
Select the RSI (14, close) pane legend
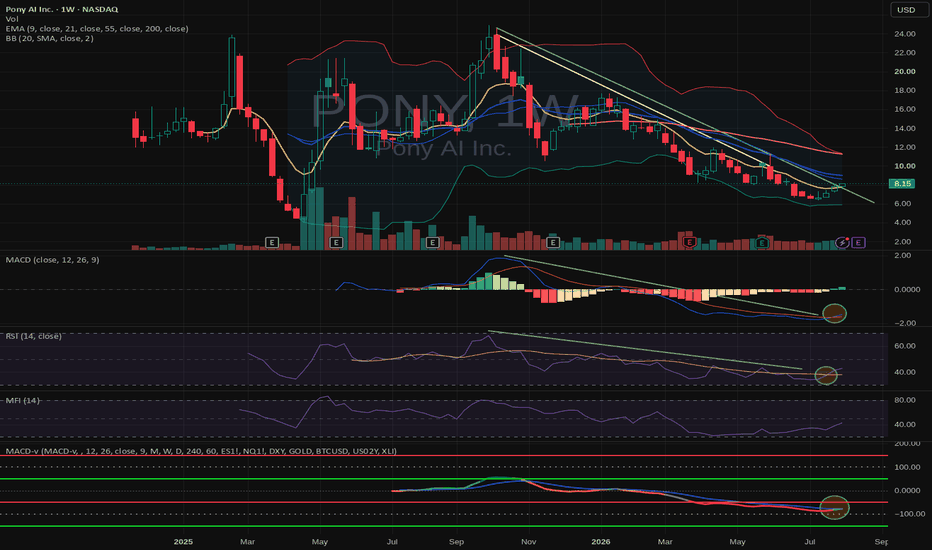point(33,336)
